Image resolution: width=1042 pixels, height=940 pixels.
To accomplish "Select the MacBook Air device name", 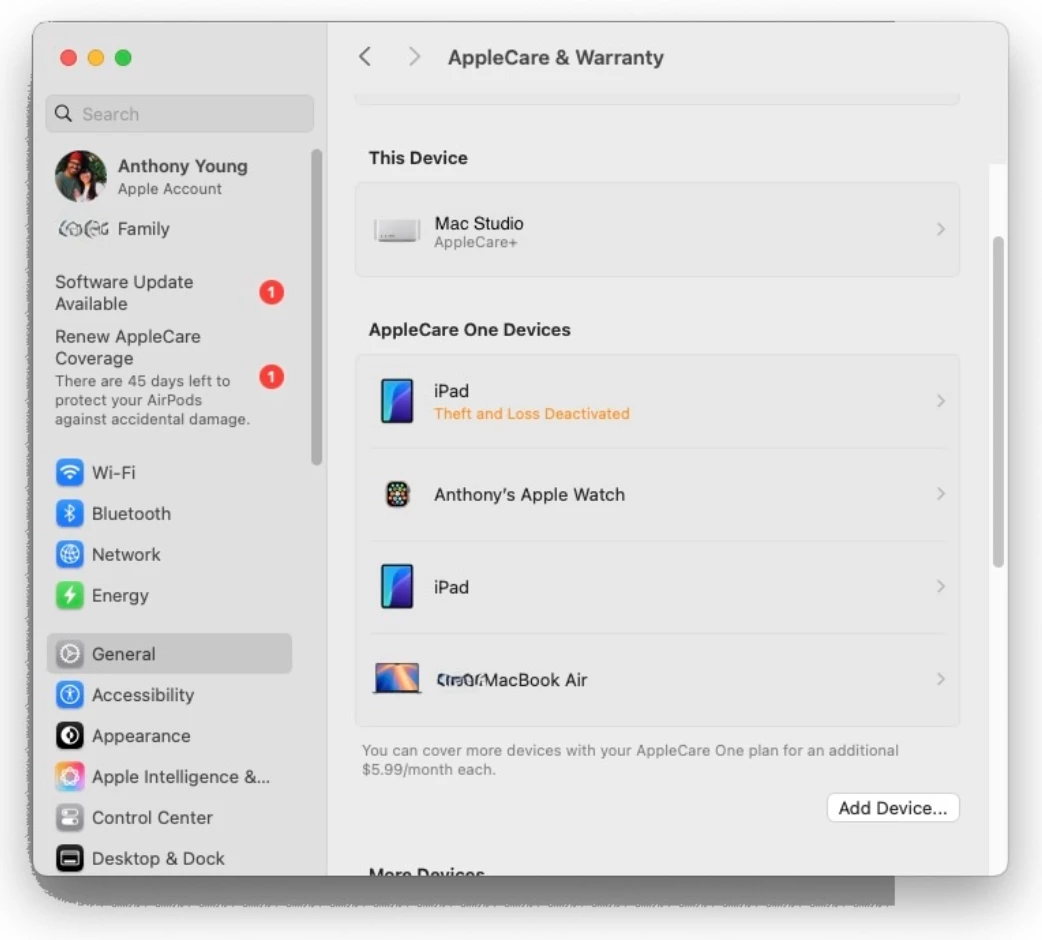I will pos(511,680).
